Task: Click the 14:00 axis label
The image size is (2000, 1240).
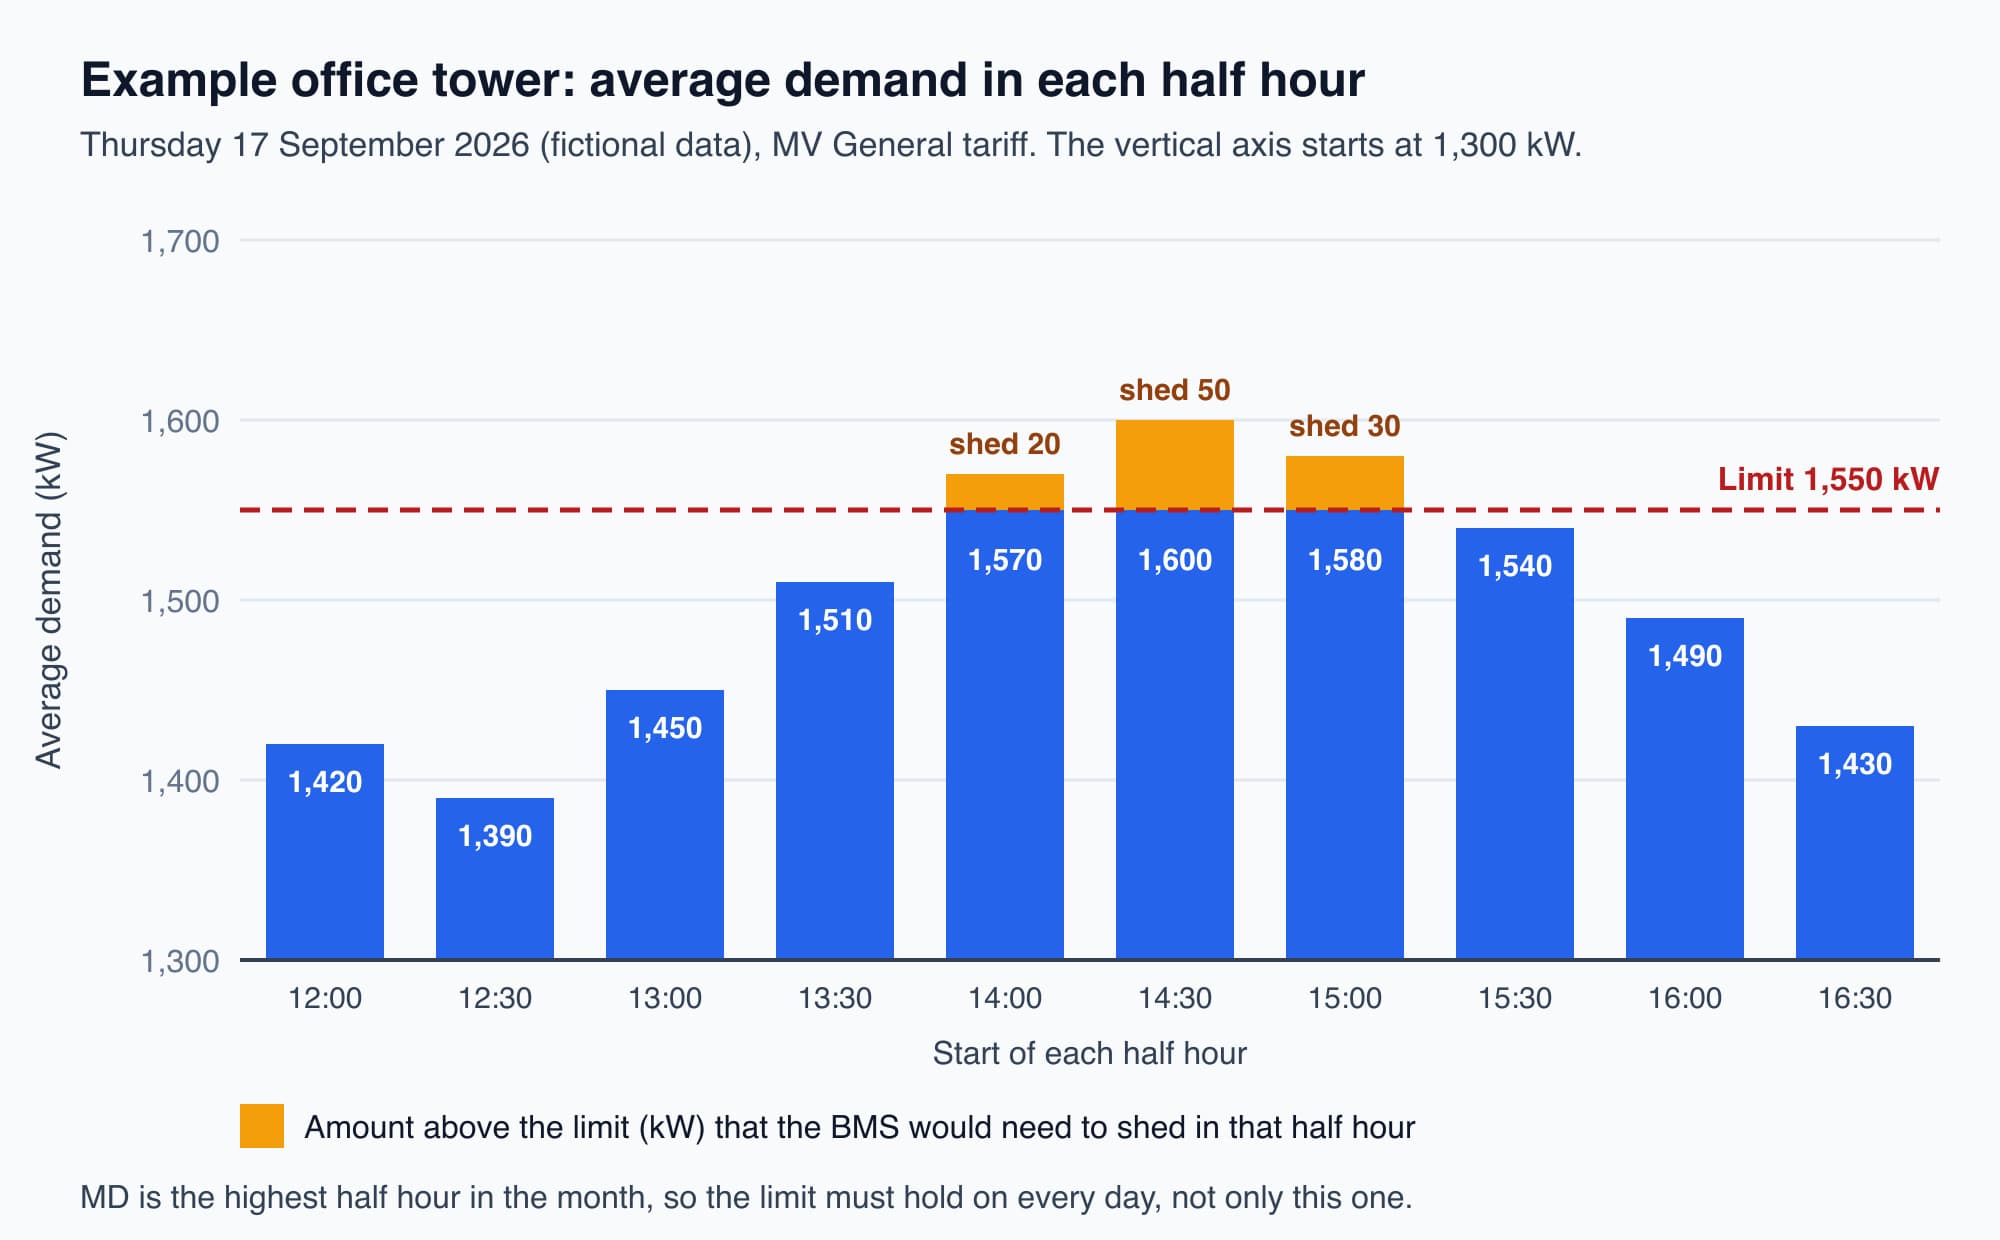Action: coord(1005,998)
